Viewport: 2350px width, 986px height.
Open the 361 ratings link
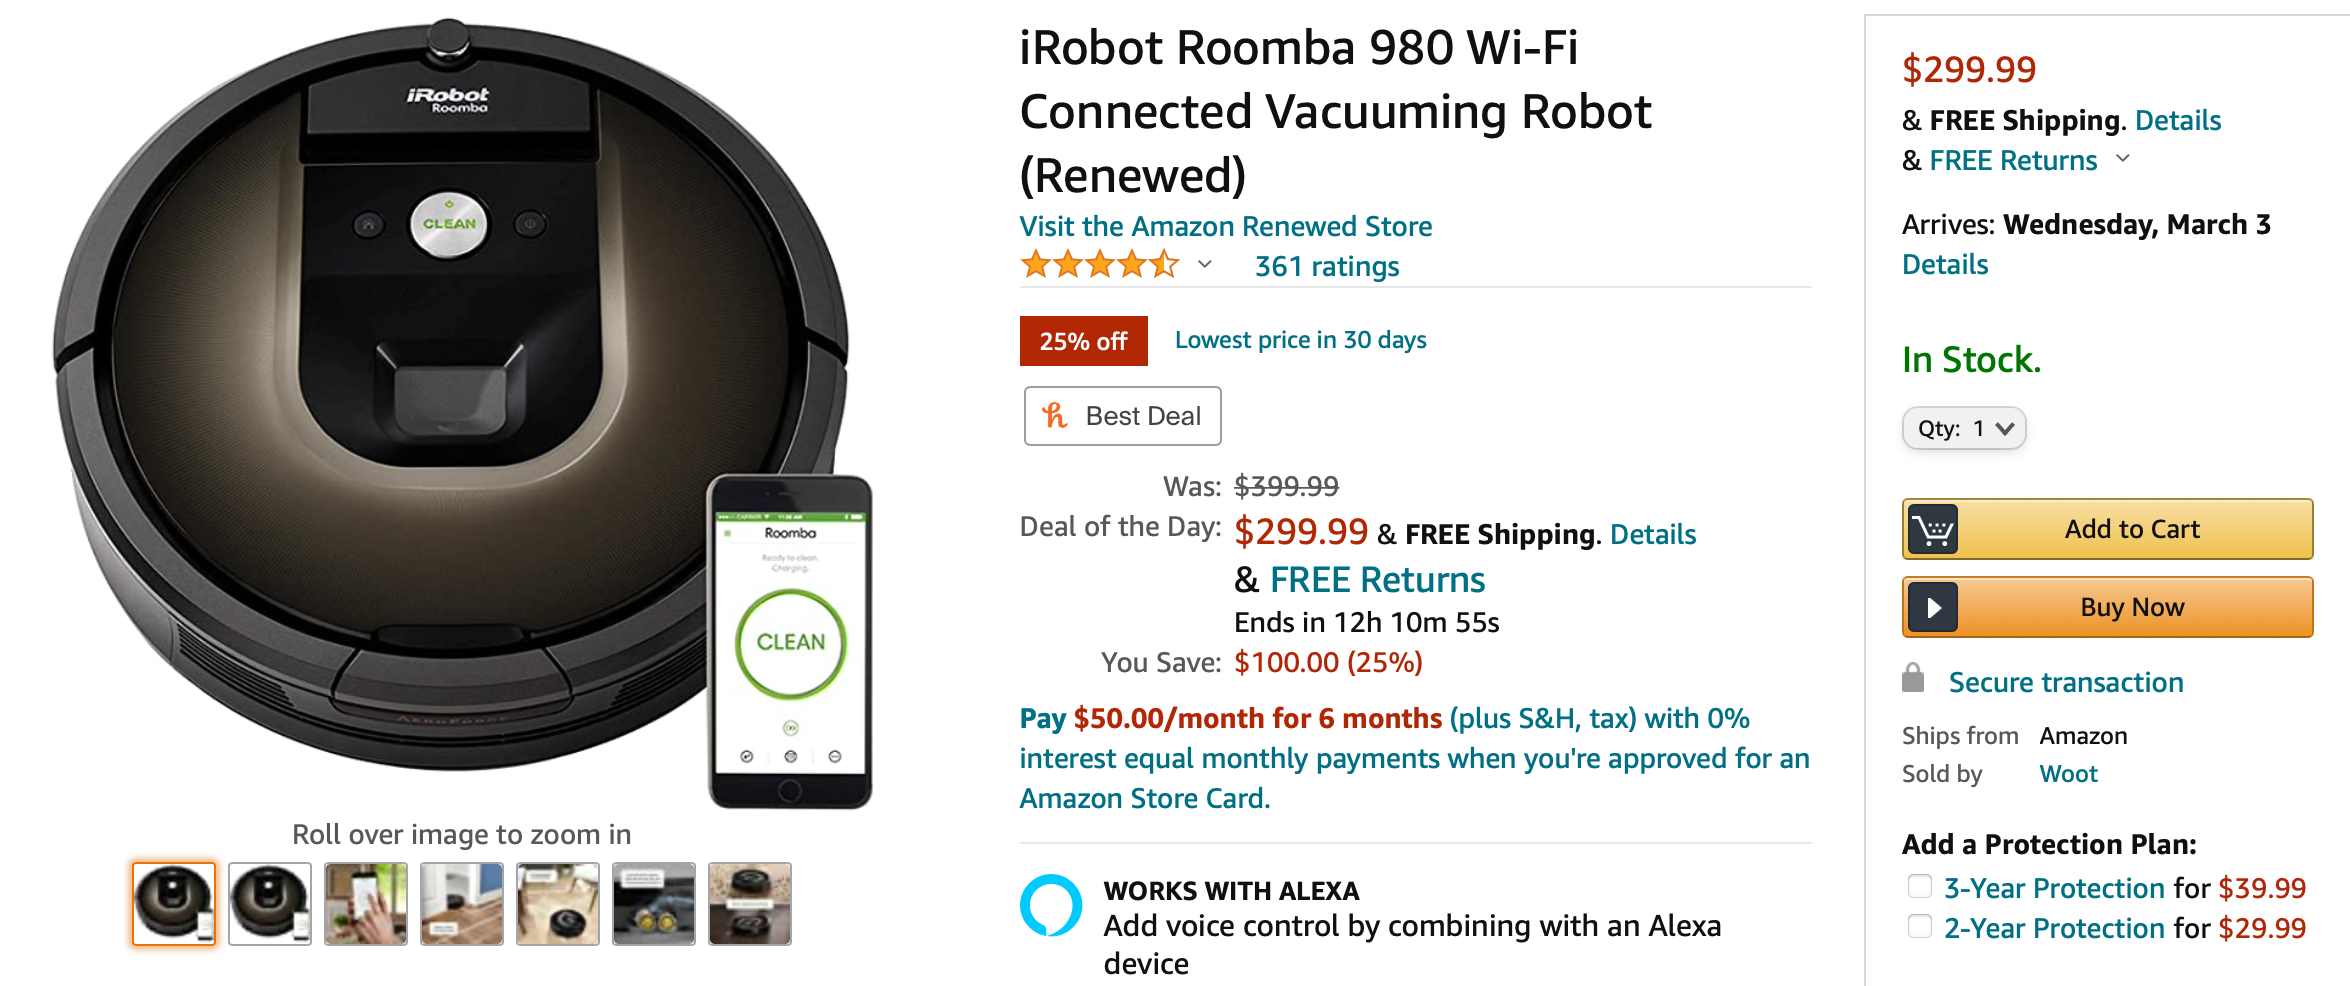pyautogui.click(x=1326, y=266)
